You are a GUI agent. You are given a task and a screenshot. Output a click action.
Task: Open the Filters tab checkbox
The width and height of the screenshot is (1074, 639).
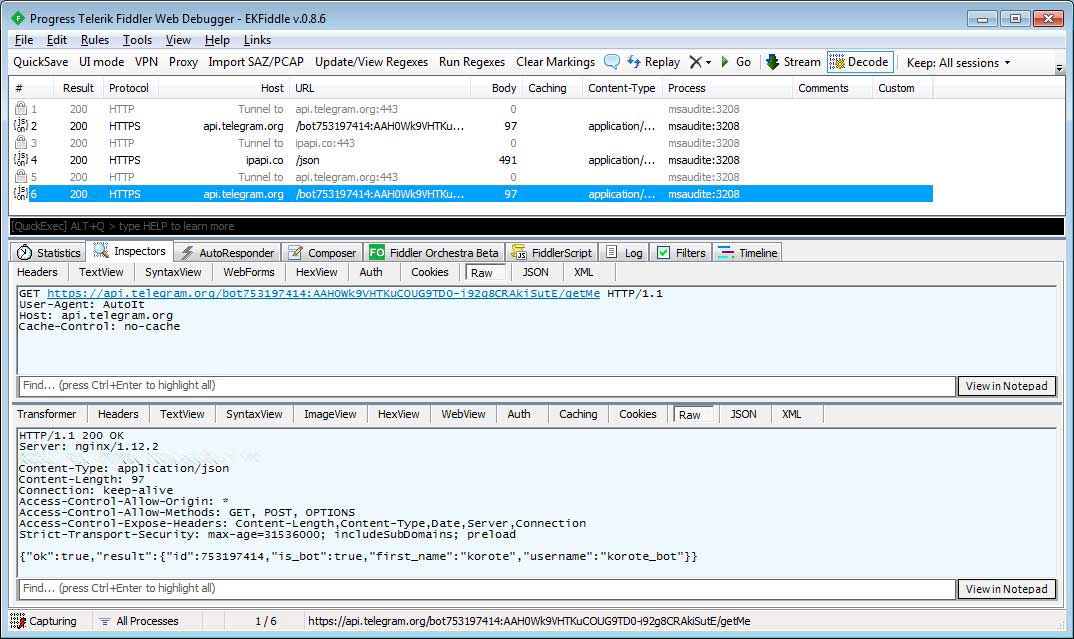(x=663, y=253)
